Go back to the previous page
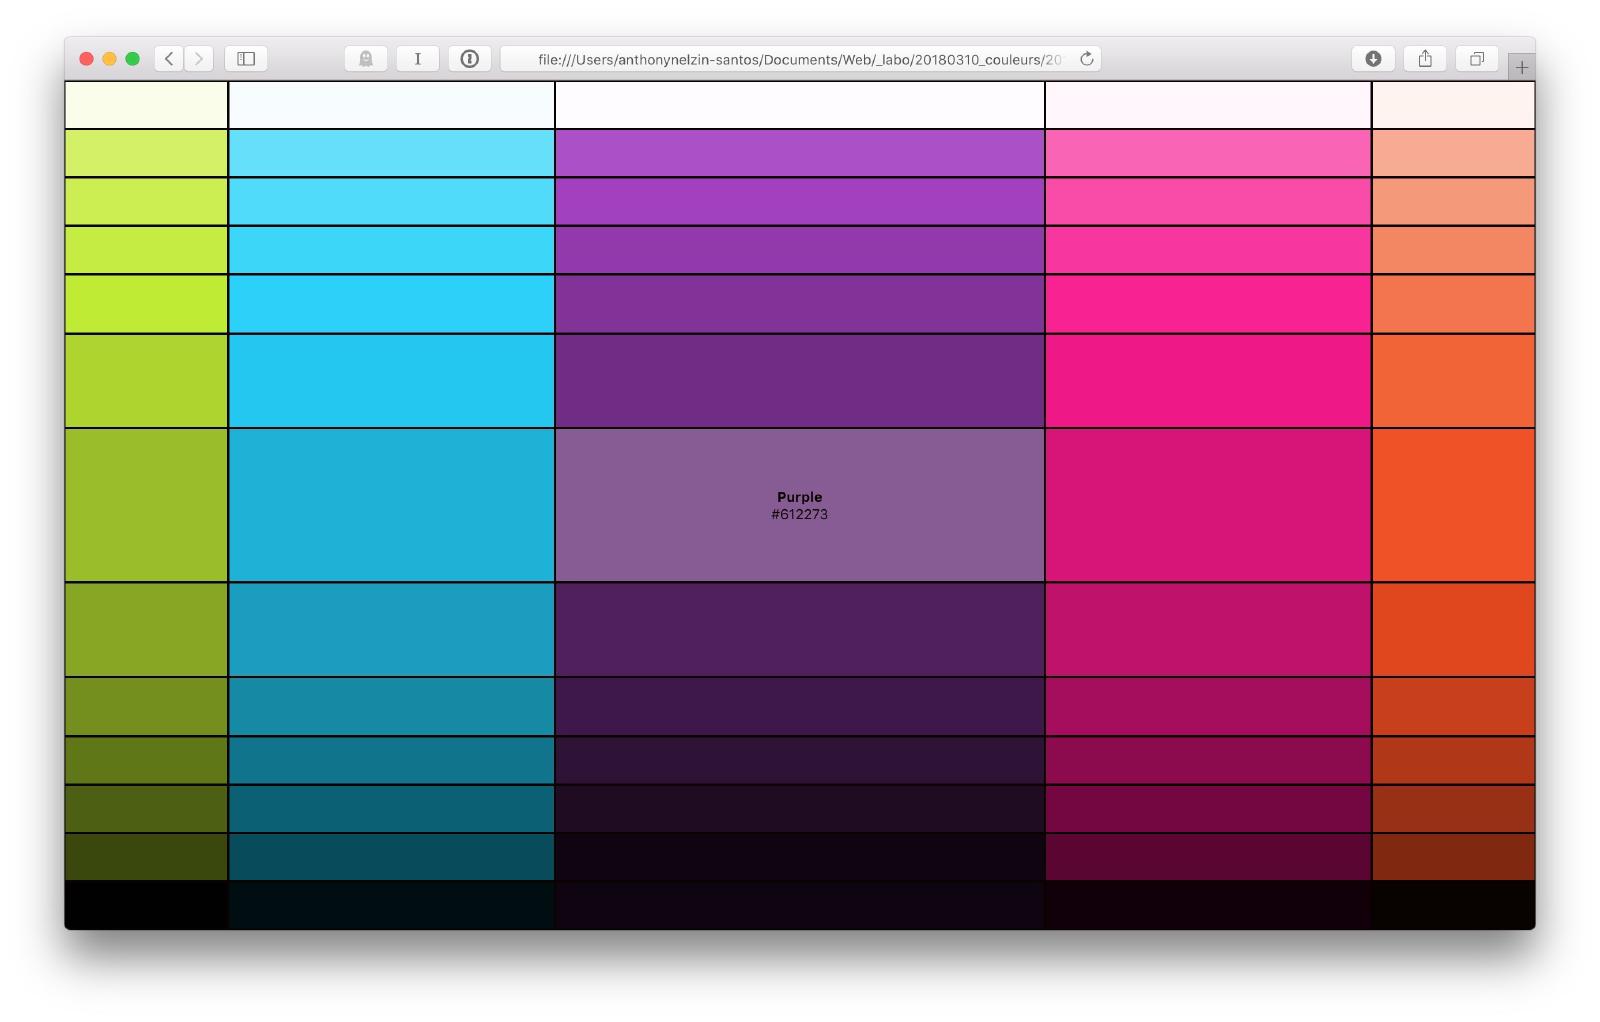This screenshot has height=1022, width=1600. pos(169,59)
